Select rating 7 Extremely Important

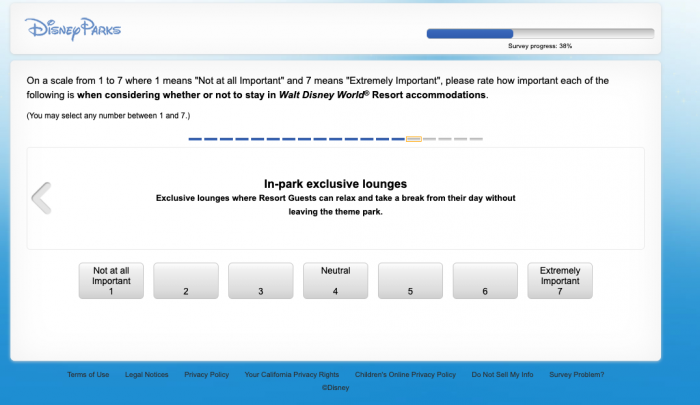(x=560, y=281)
